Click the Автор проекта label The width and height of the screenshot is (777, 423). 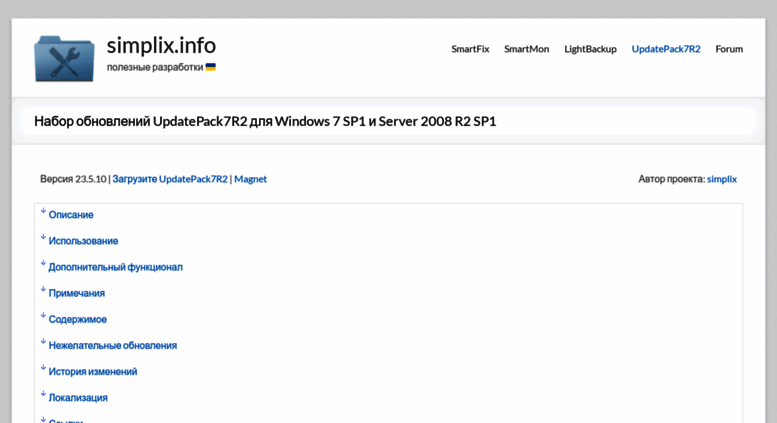pyautogui.click(x=671, y=179)
